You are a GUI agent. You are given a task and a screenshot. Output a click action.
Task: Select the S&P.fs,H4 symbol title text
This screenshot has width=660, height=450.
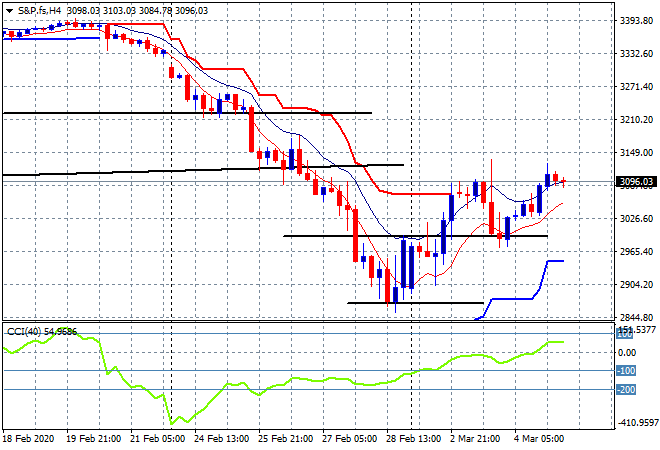tap(40, 11)
